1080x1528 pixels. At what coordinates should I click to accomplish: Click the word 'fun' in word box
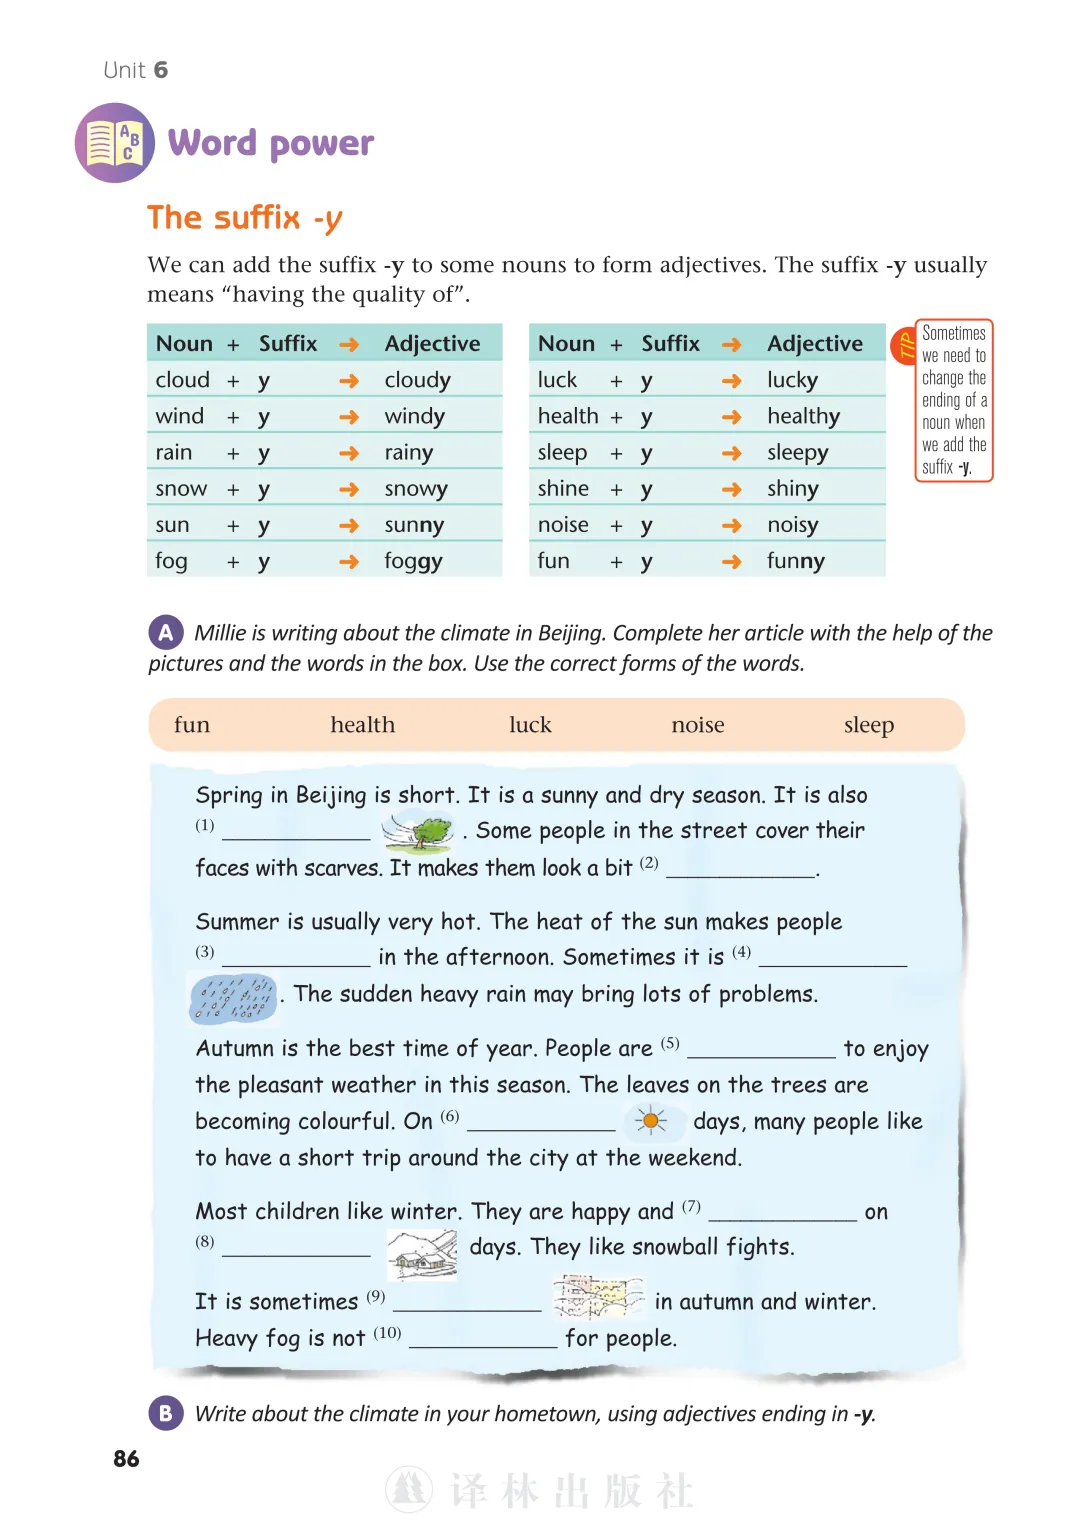tap(192, 725)
